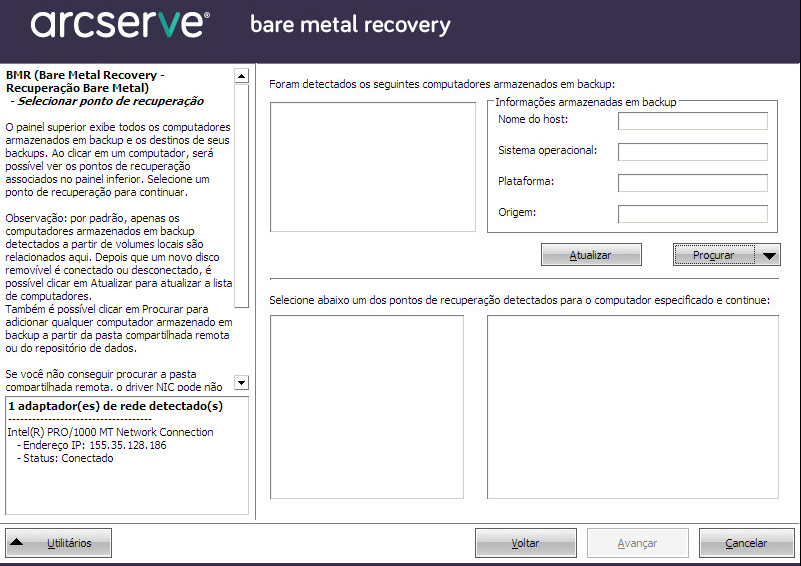Click the 'Intel(R) PRO/1000 MT Network Connection' text
Screen dimensions: 801x566
[x=110, y=432]
